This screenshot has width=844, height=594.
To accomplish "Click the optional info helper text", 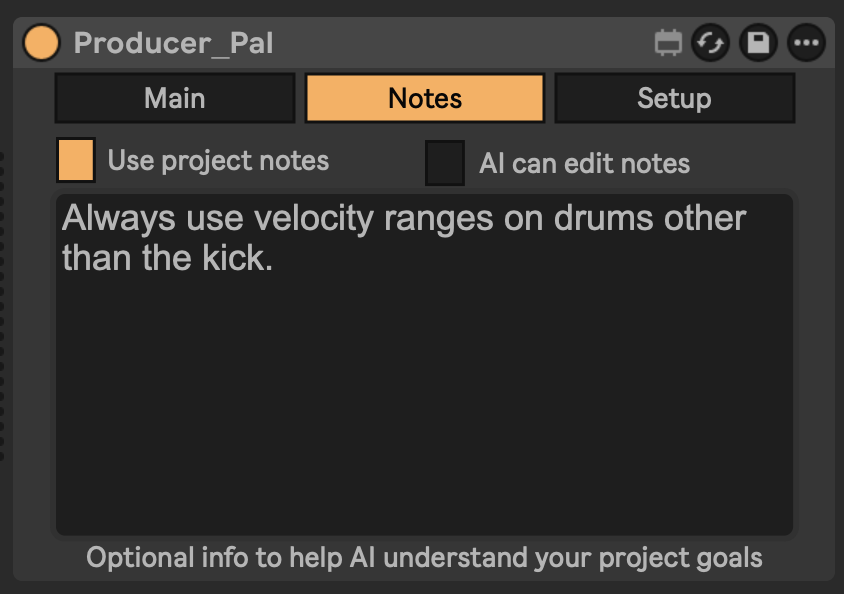I will pyautogui.click(x=424, y=557).
